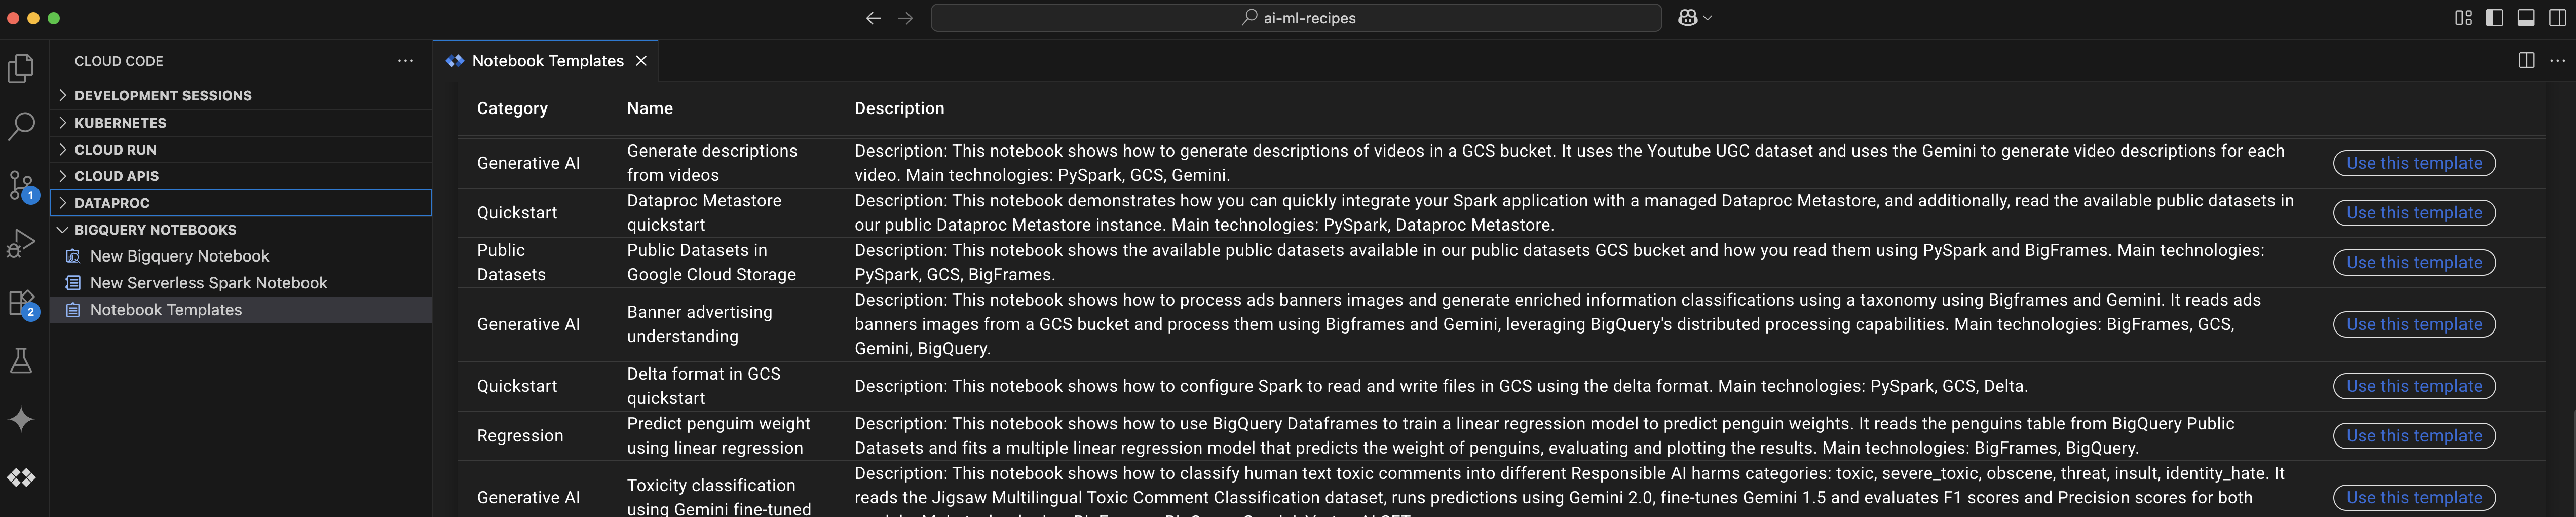
Task: Select the Notebook Templates tab
Action: 546,61
